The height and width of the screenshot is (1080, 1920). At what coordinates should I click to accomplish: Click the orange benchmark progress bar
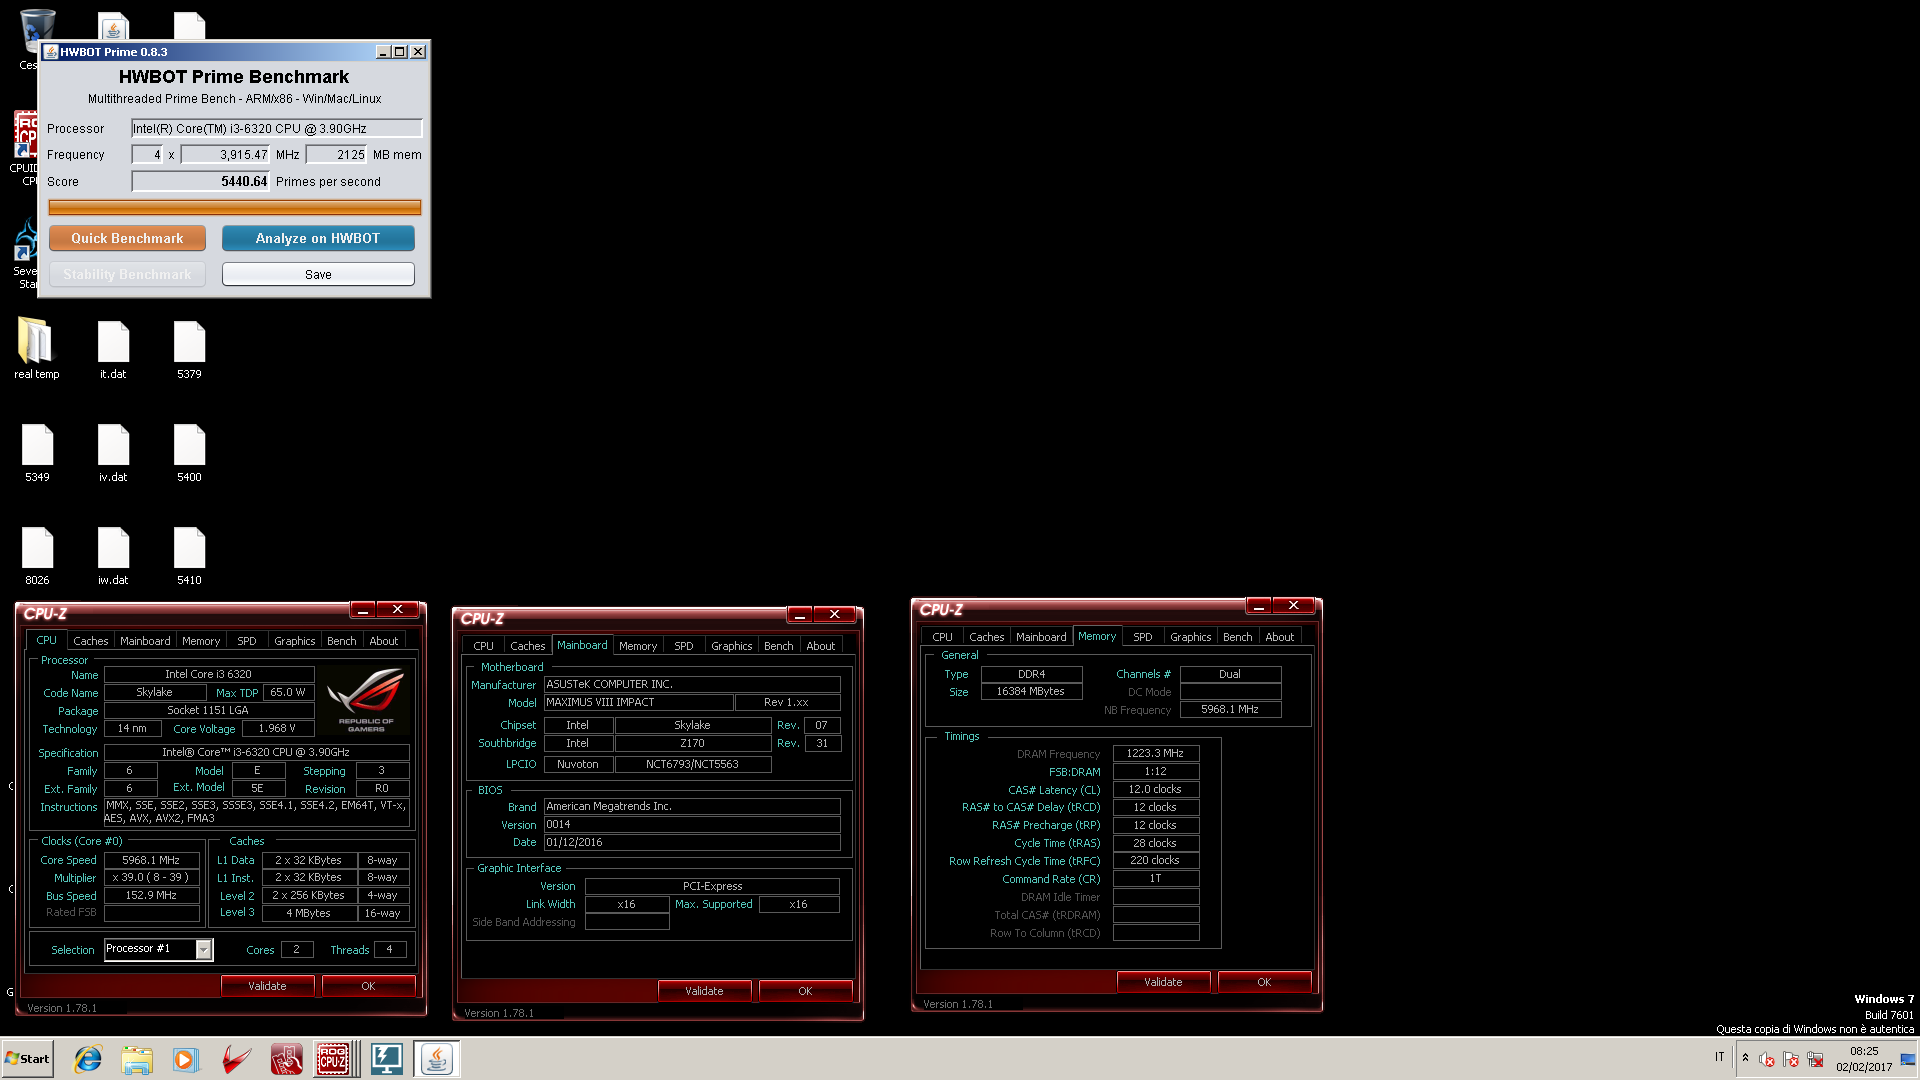(235, 207)
